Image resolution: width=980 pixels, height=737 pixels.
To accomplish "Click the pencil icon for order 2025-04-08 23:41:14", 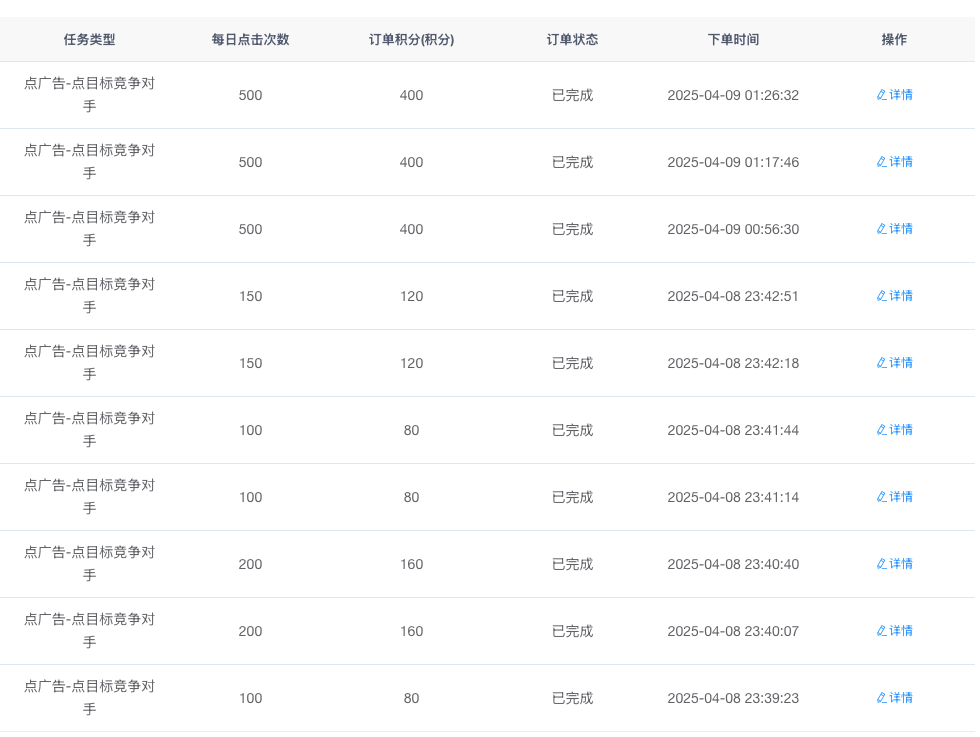I will pyautogui.click(x=882, y=497).
